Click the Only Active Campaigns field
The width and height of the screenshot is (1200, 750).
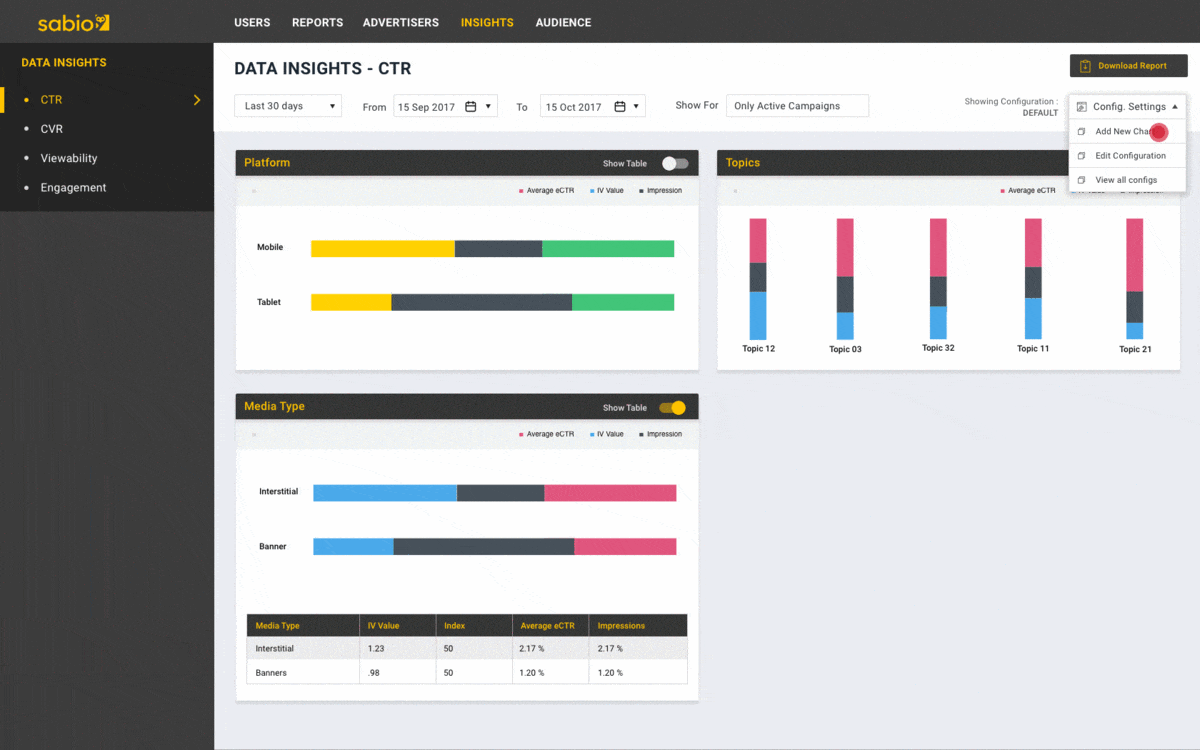[797, 105]
